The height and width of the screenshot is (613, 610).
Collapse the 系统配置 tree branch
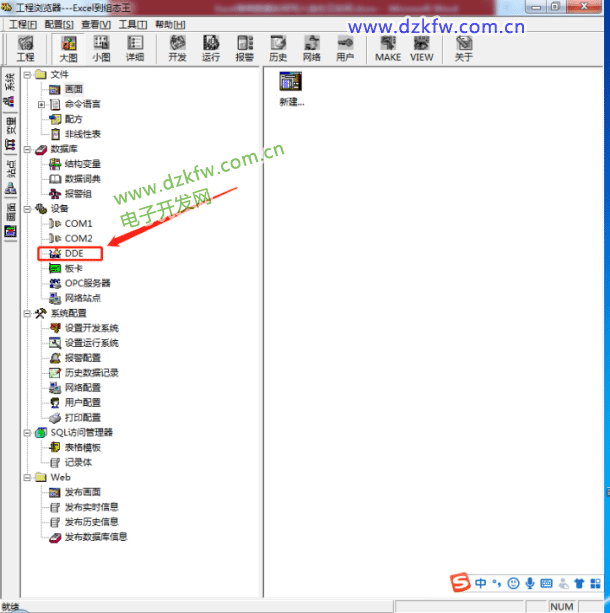click(27, 313)
